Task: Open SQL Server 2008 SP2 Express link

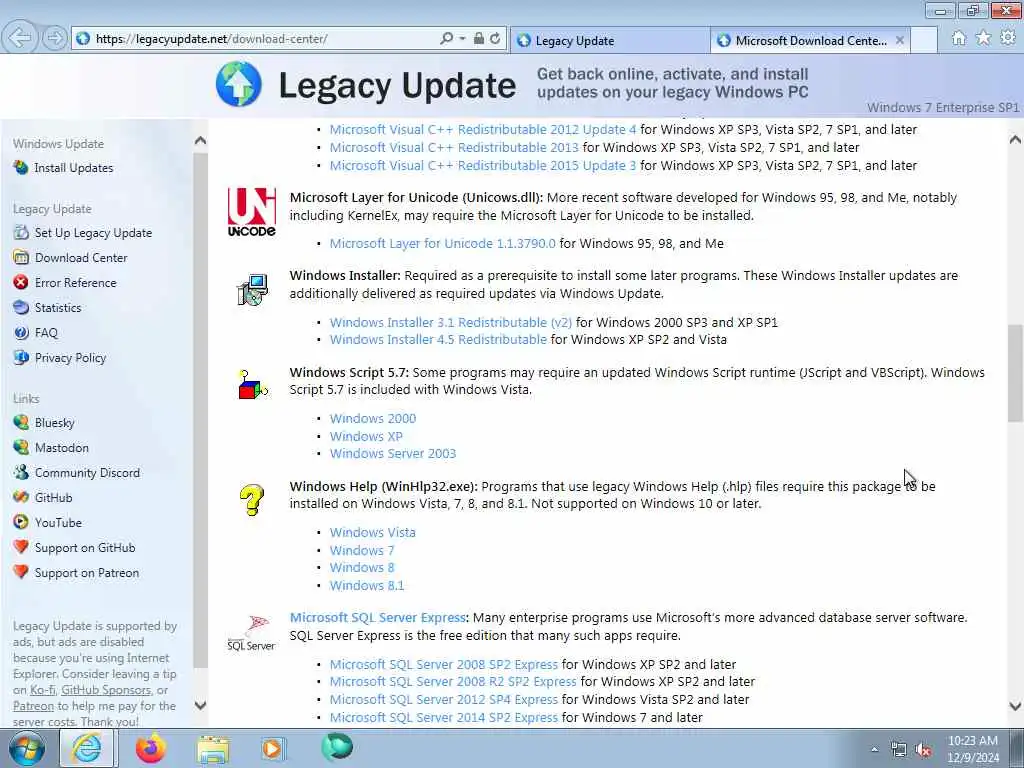Action: click(443, 664)
